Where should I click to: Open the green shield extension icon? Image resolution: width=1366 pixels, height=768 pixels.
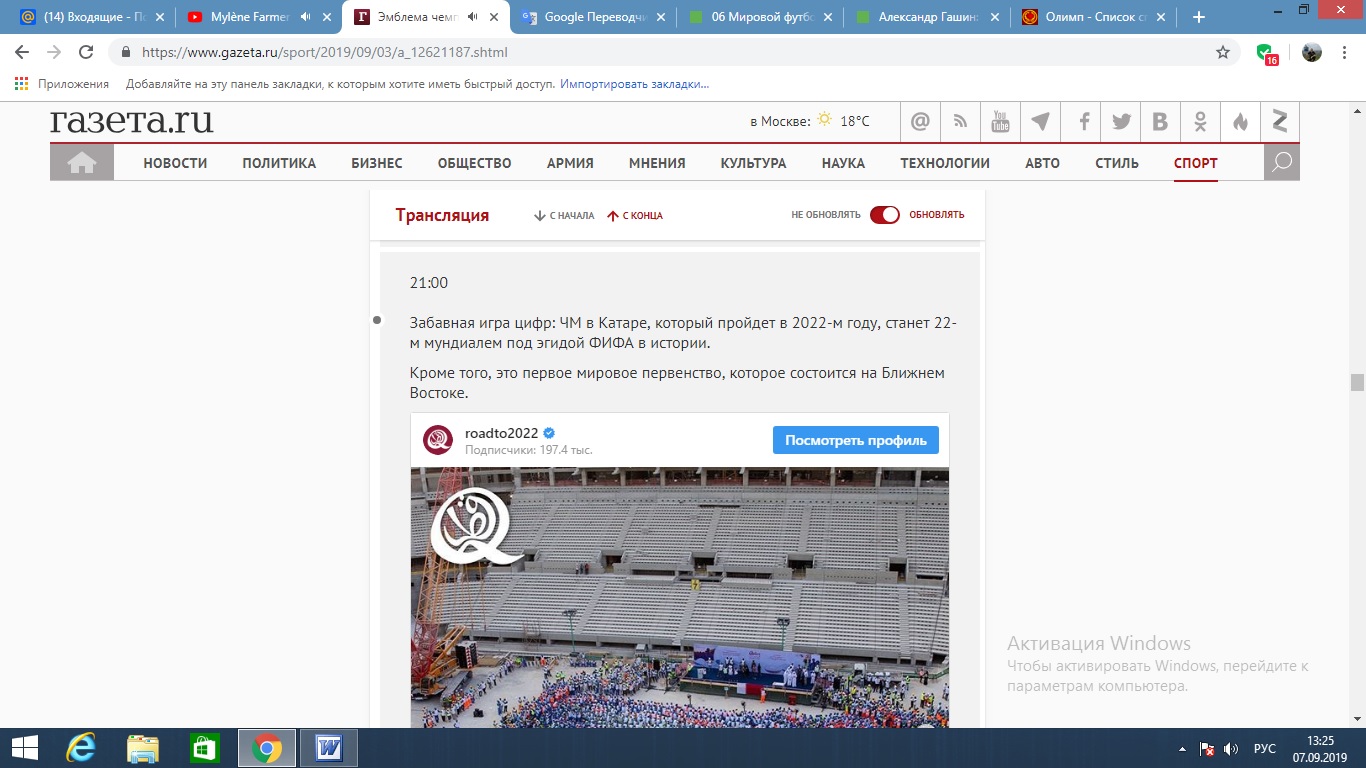(x=1266, y=53)
